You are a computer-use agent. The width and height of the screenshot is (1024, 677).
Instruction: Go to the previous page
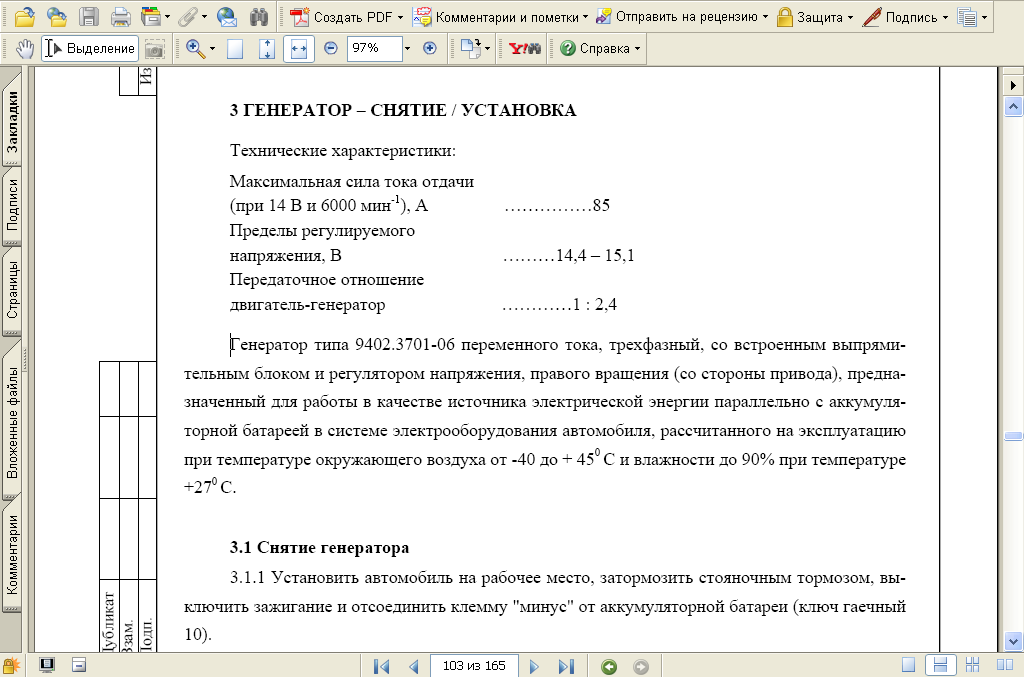pos(413,666)
